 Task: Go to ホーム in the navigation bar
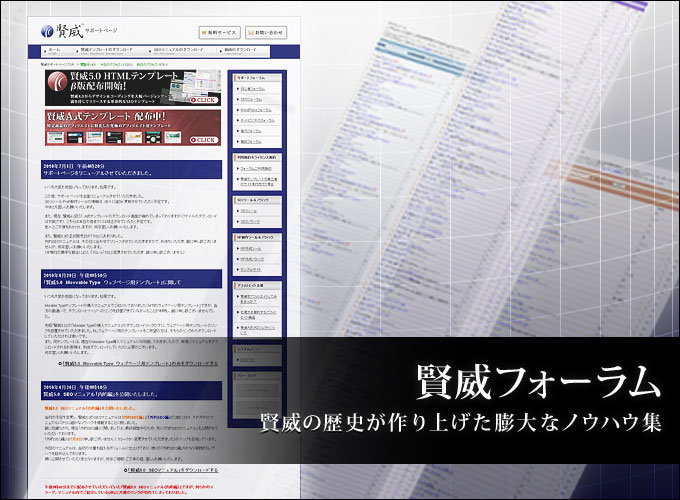point(55,50)
